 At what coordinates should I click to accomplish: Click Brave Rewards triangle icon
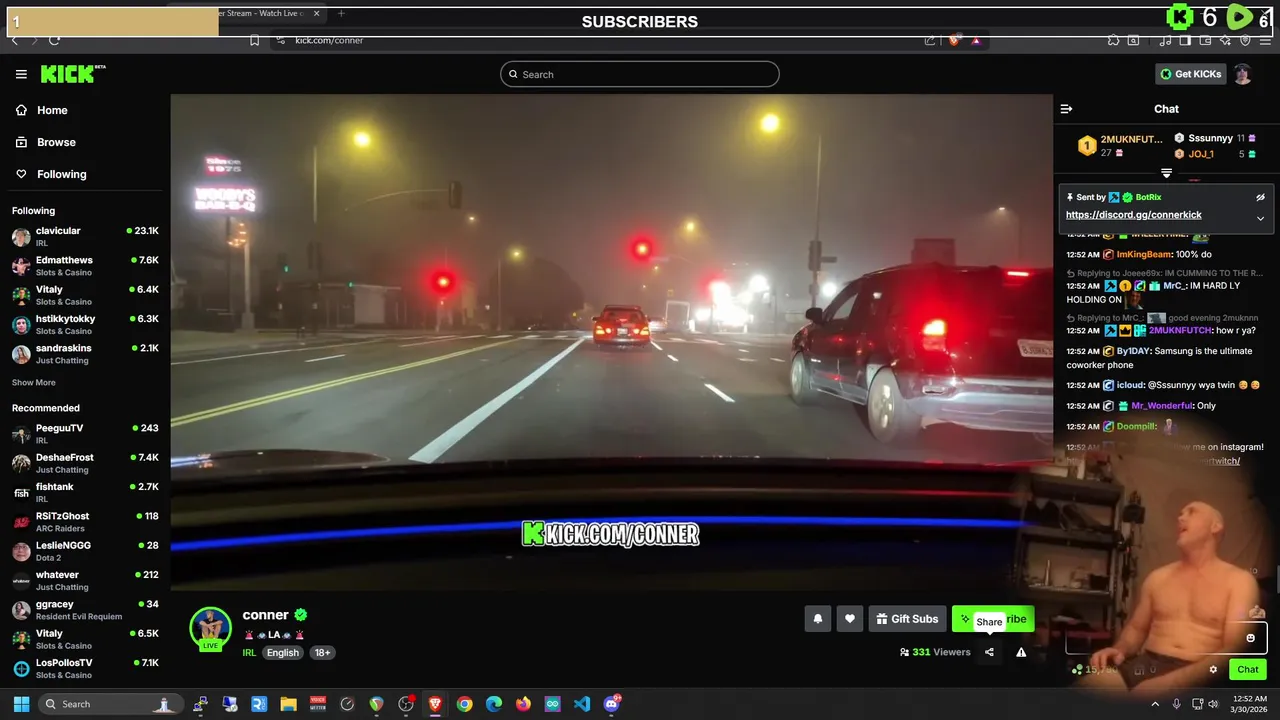[976, 40]
